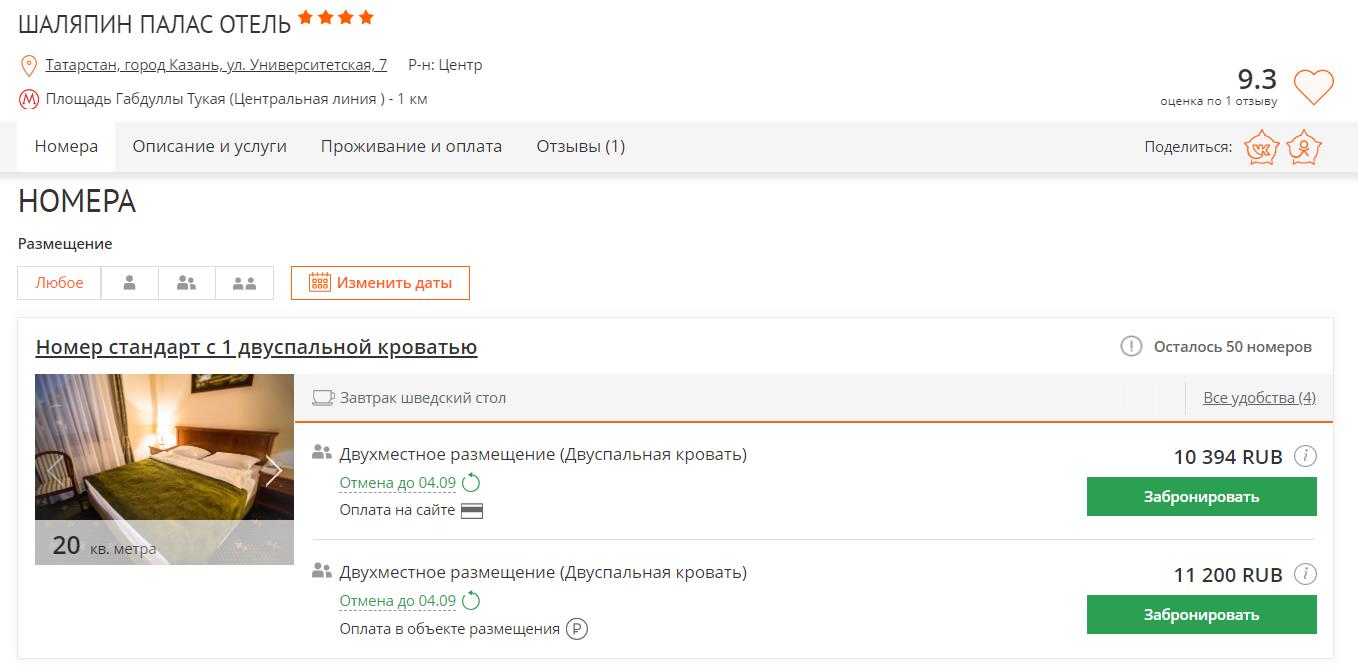This screenshot has width=1358, height=665.
Task: Open "Отмена до 04.09" details for 11 200 RUB offer
Action: (x=398, y=602)
